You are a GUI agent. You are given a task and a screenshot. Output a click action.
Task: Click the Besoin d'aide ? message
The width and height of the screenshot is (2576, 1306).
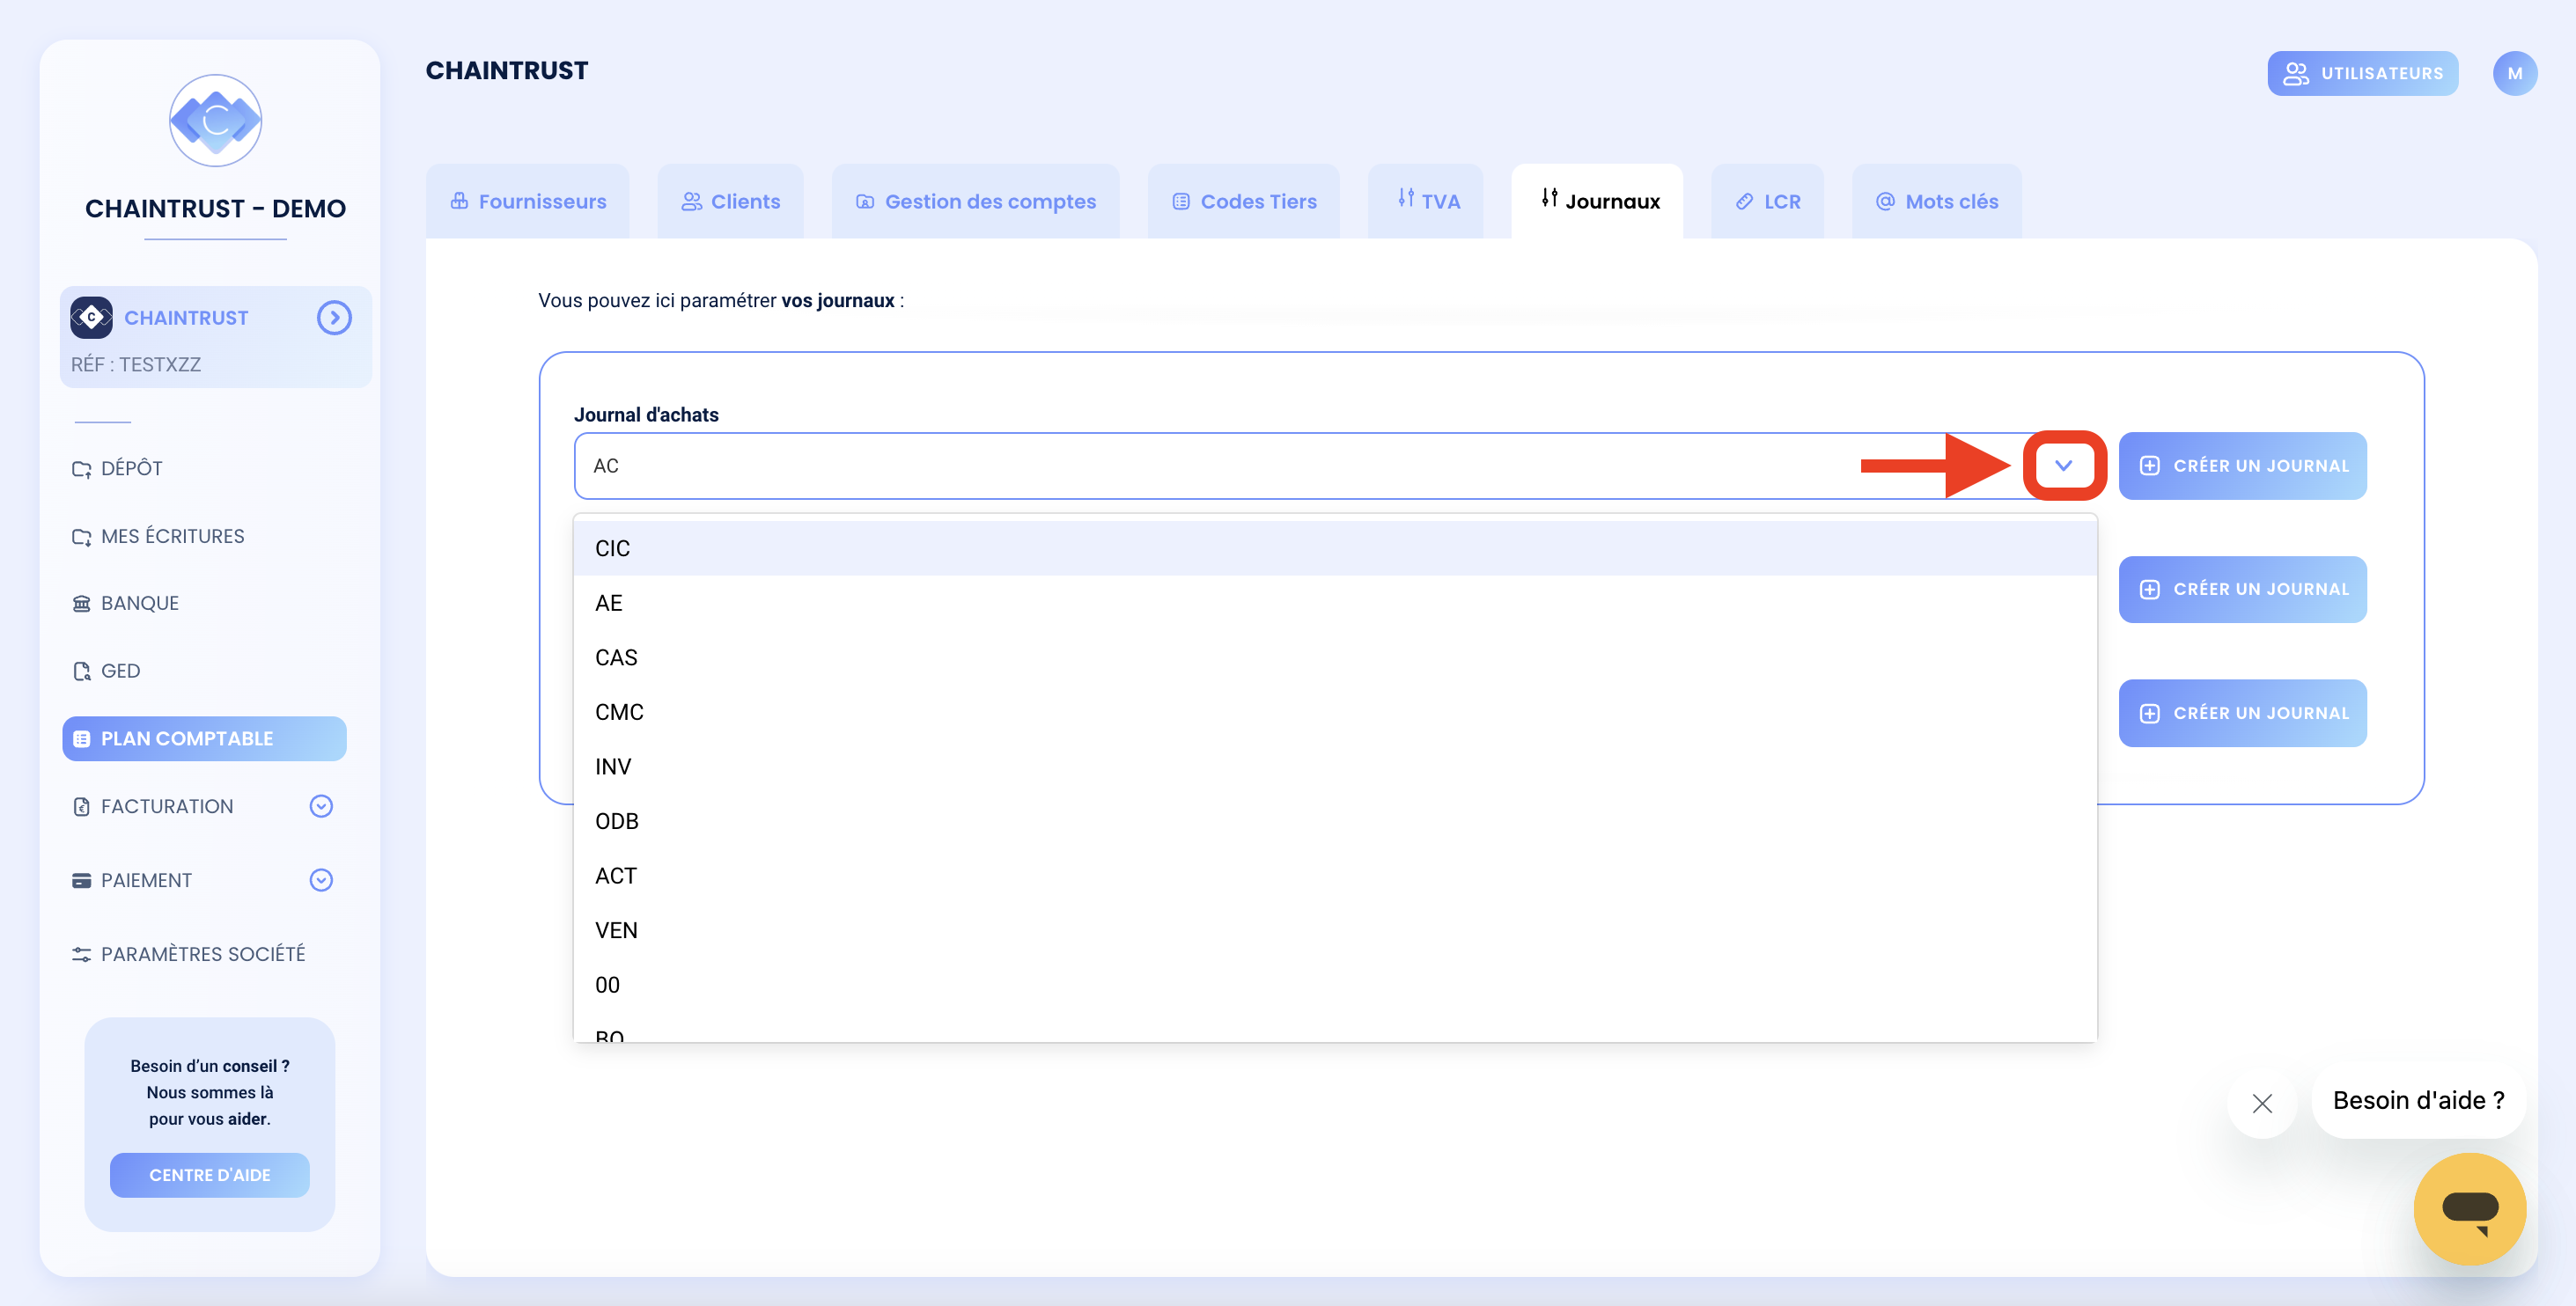2418,1100
